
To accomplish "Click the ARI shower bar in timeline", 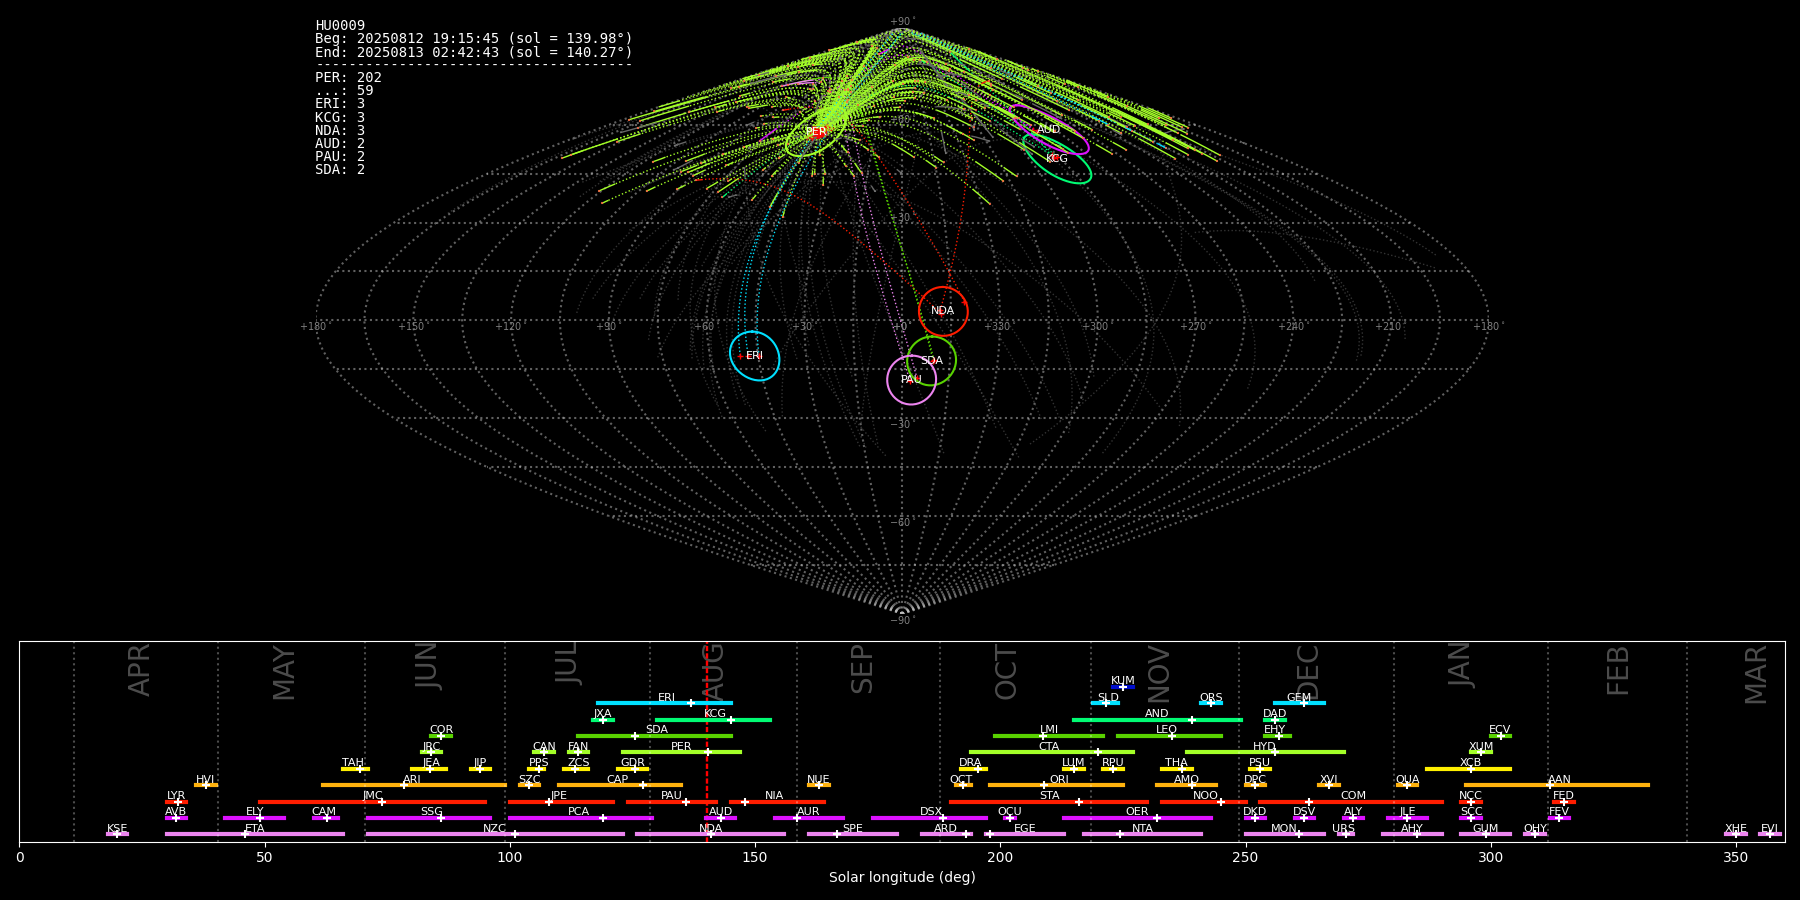I will tap(413, 785).
